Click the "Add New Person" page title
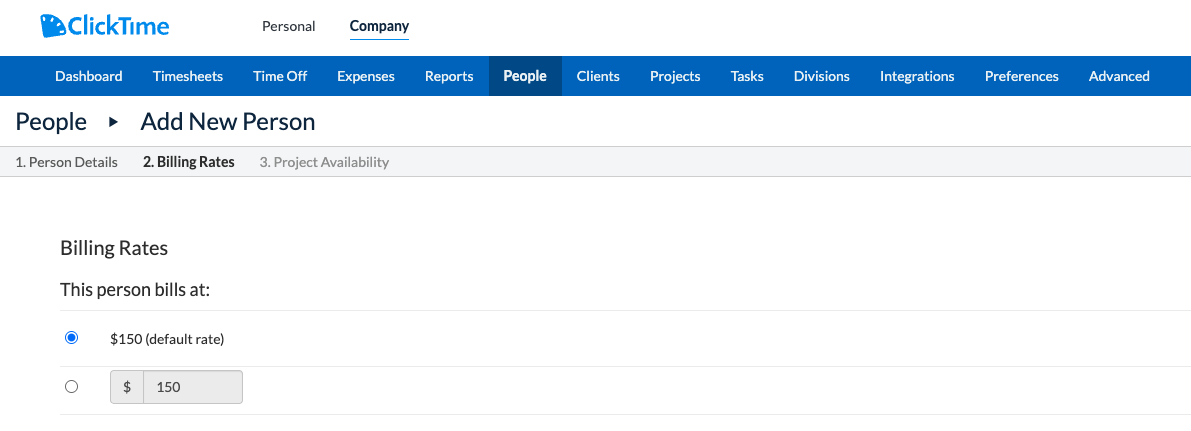Screen dimensions: 1191x431 228,122
